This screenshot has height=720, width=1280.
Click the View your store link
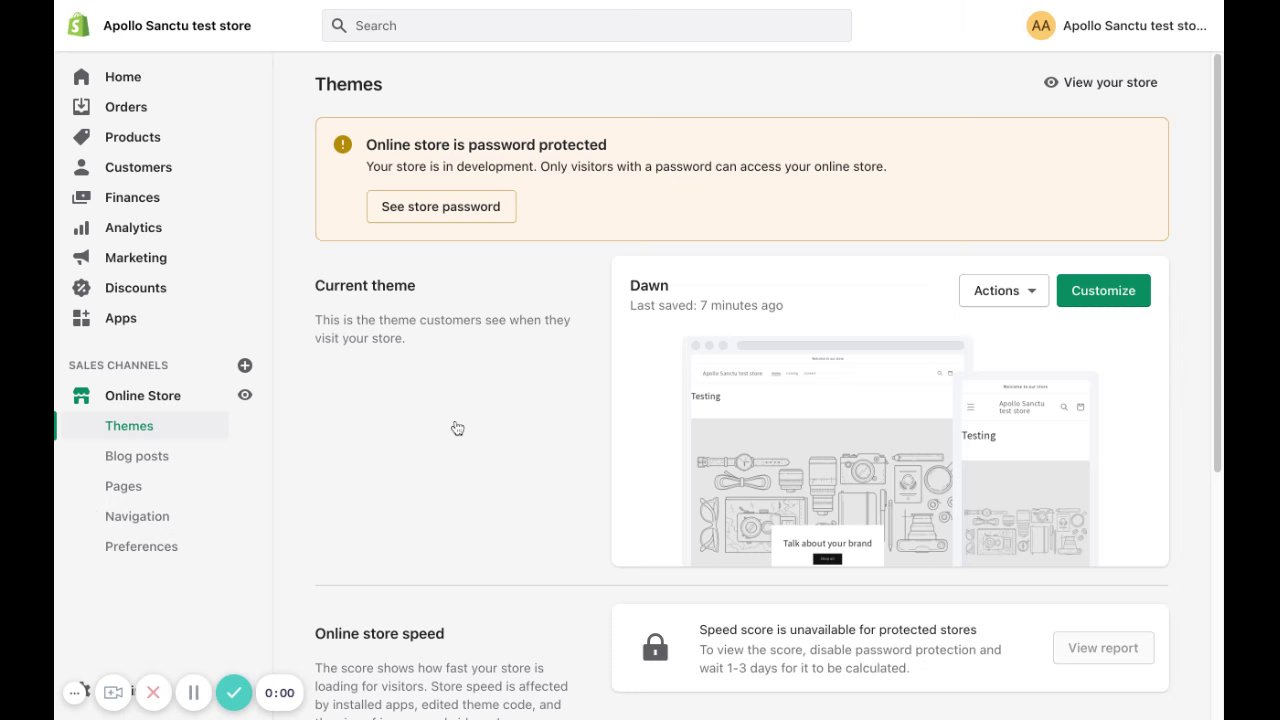point(1100,83)
